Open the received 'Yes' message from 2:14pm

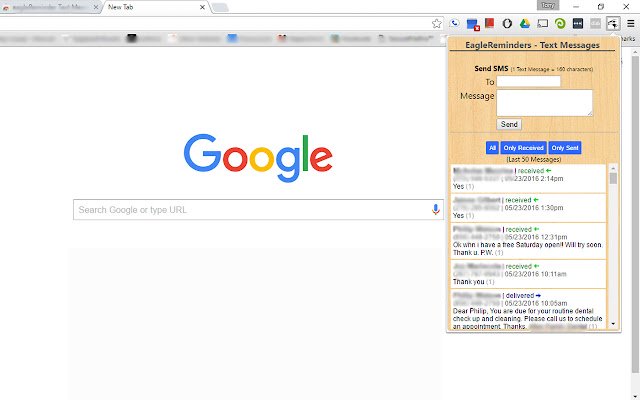click(528, 178)
